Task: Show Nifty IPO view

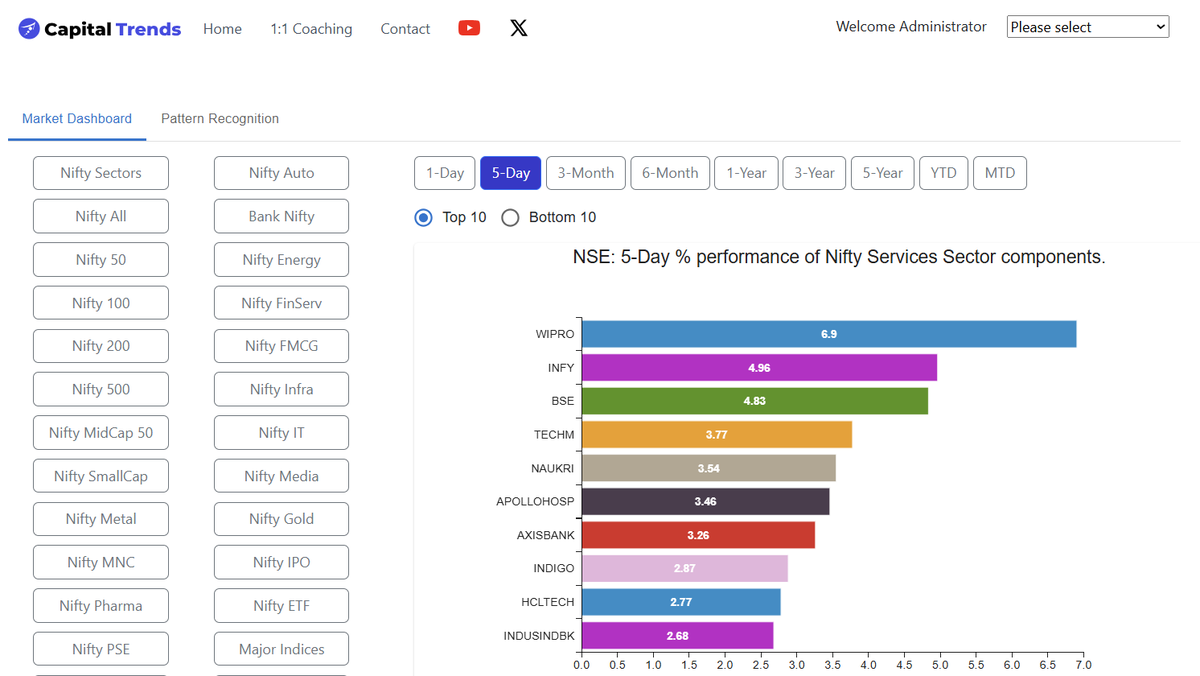Action: click(281, 562)
